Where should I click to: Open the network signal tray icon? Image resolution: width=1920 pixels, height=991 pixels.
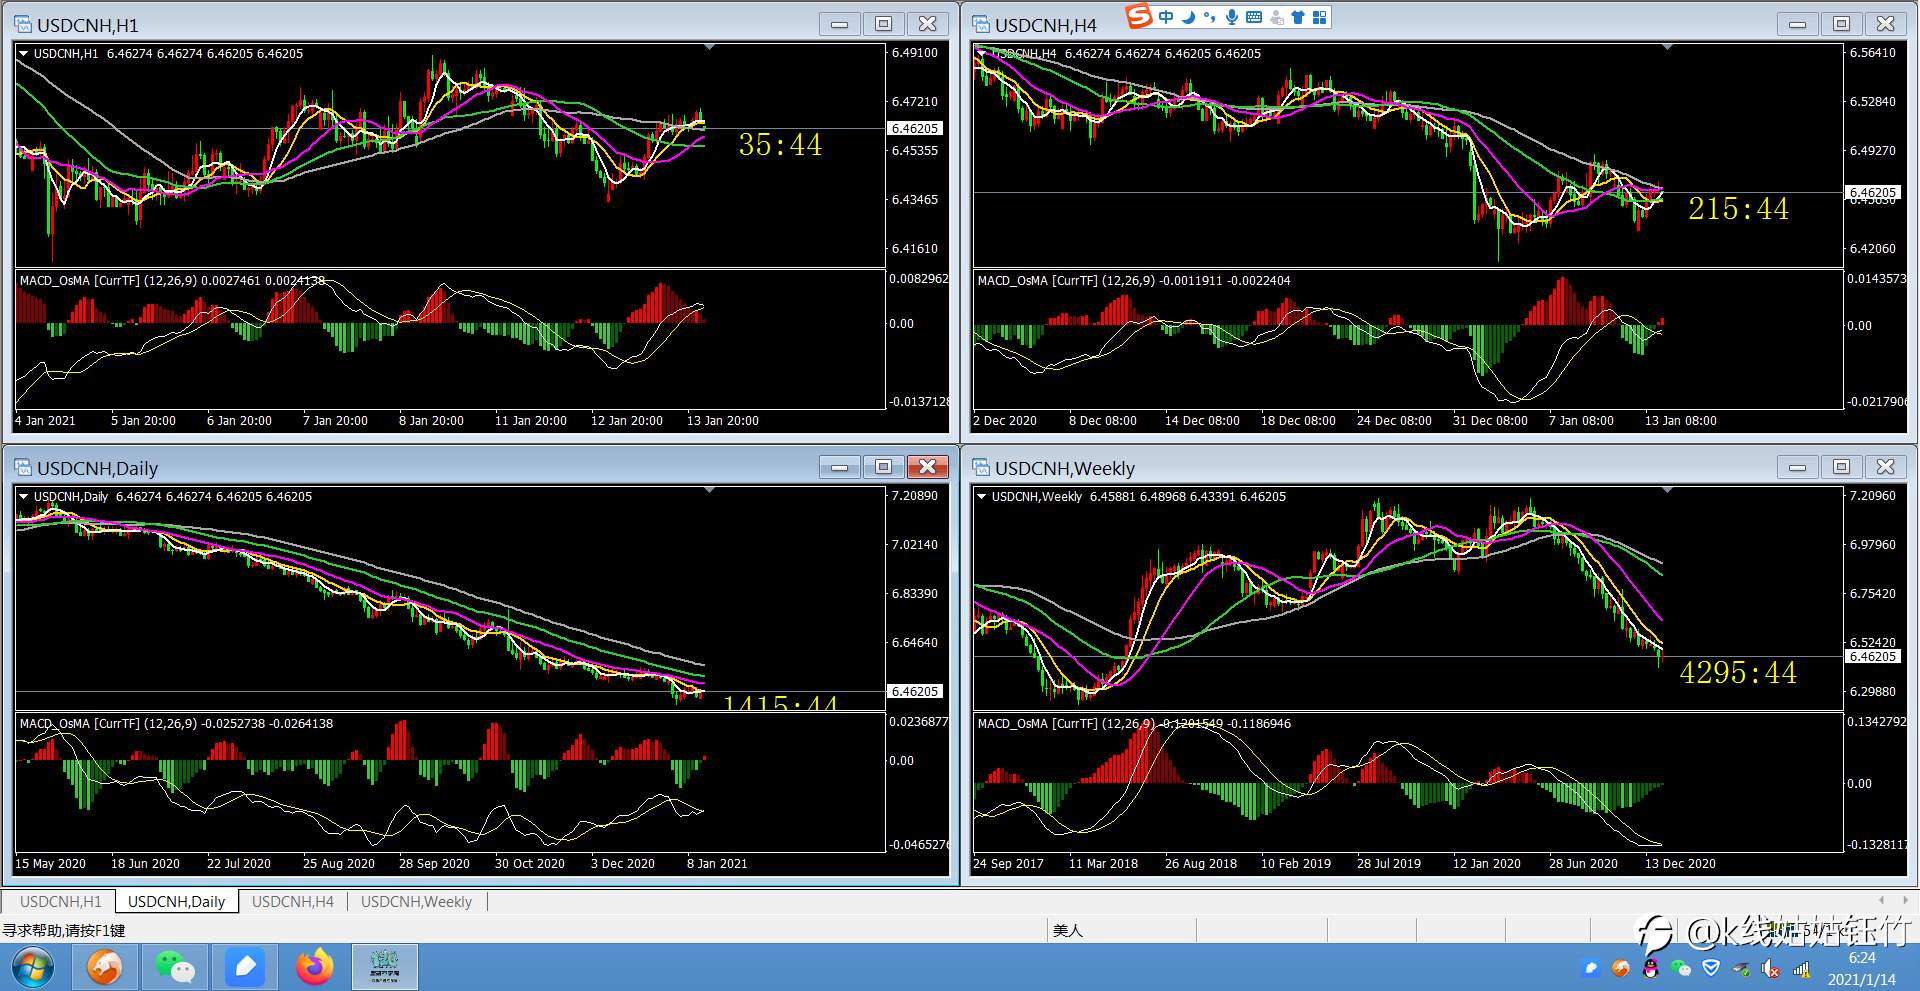1801,968
